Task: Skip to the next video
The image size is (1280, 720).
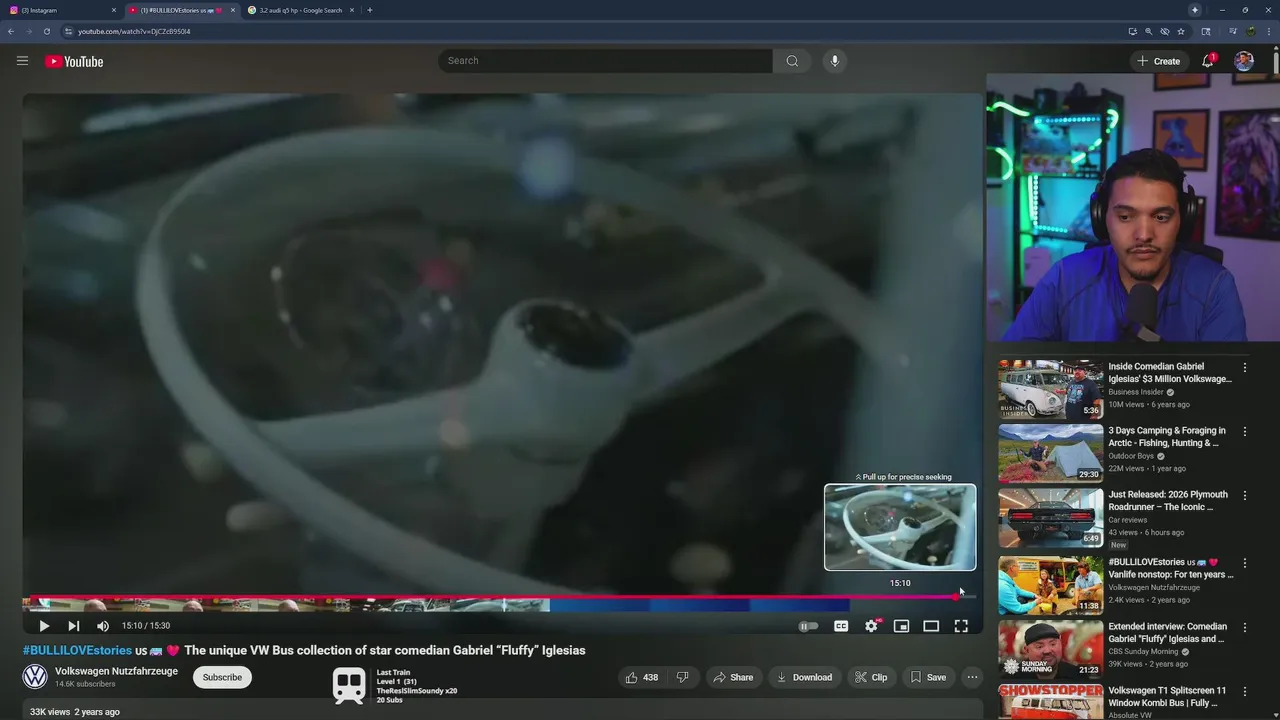Action: coord(73,626)
